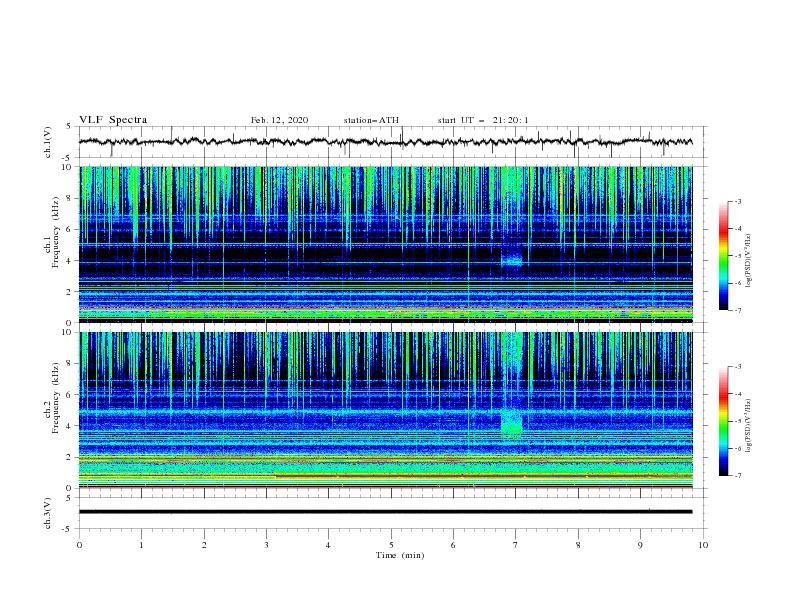Image resolution: width=792 pixels, height=612 pixels.
Task: Click the "station=ATH" header label
Action: 371,120
